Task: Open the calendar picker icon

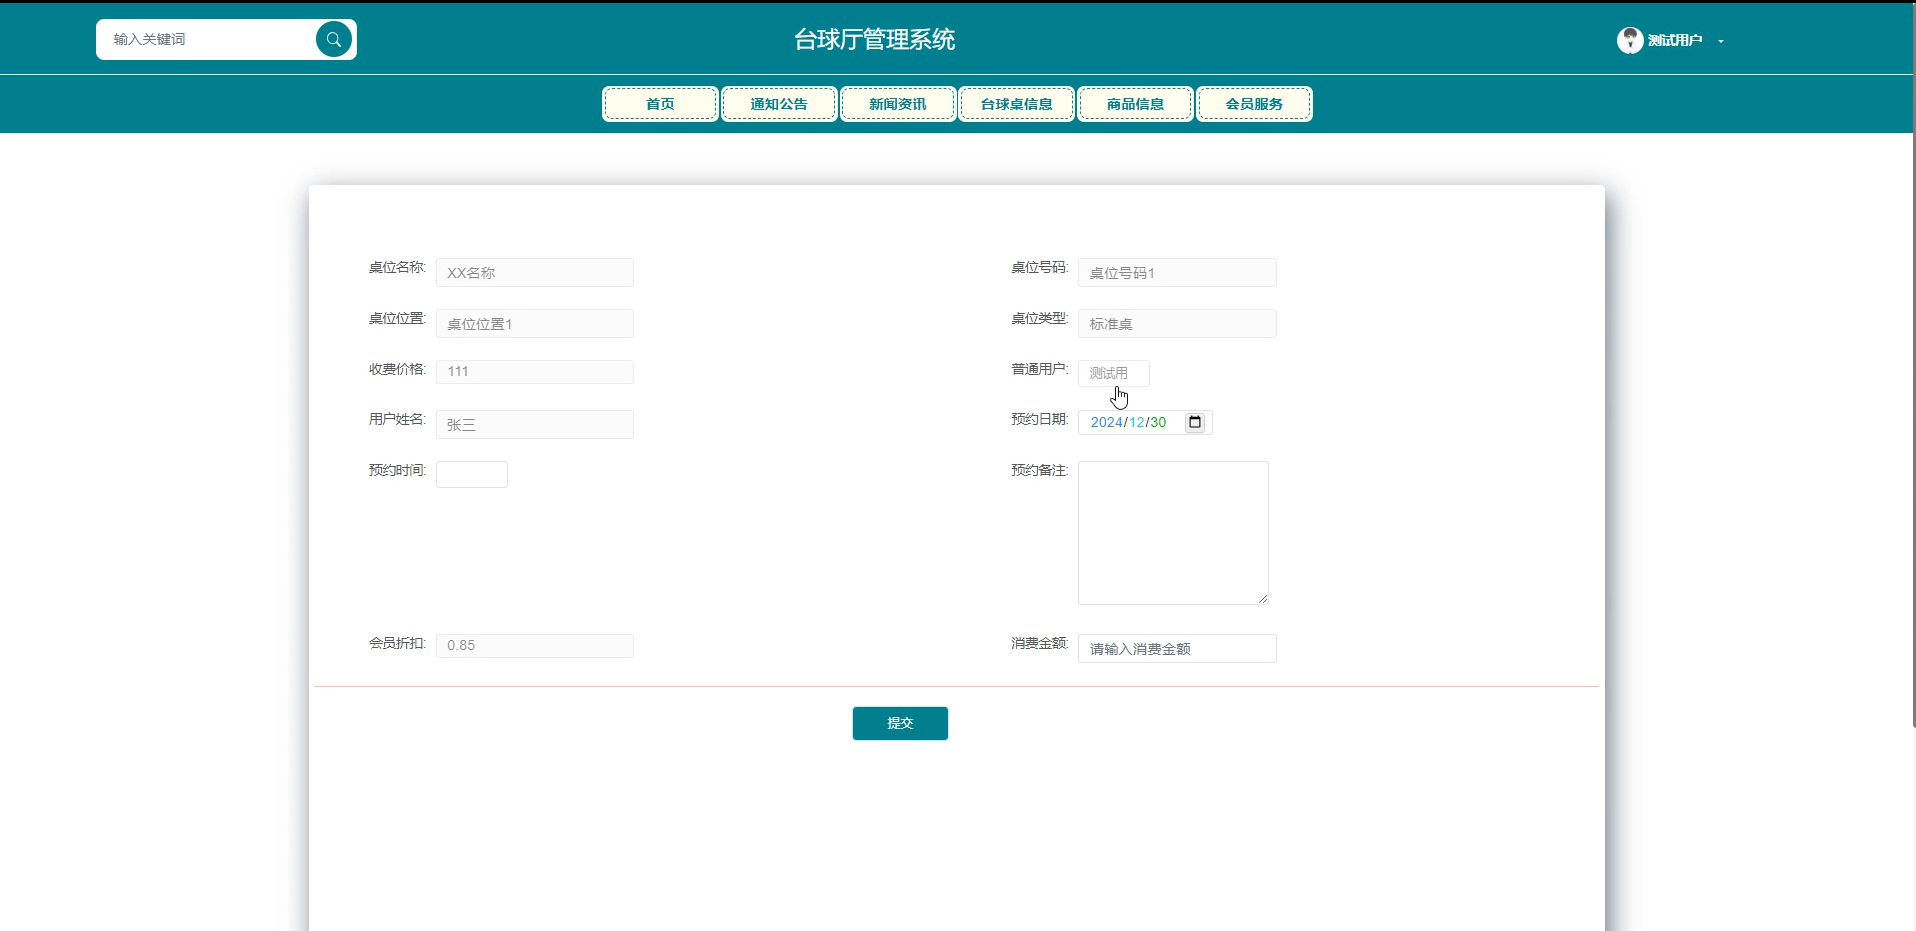Action: point(1195,422)
